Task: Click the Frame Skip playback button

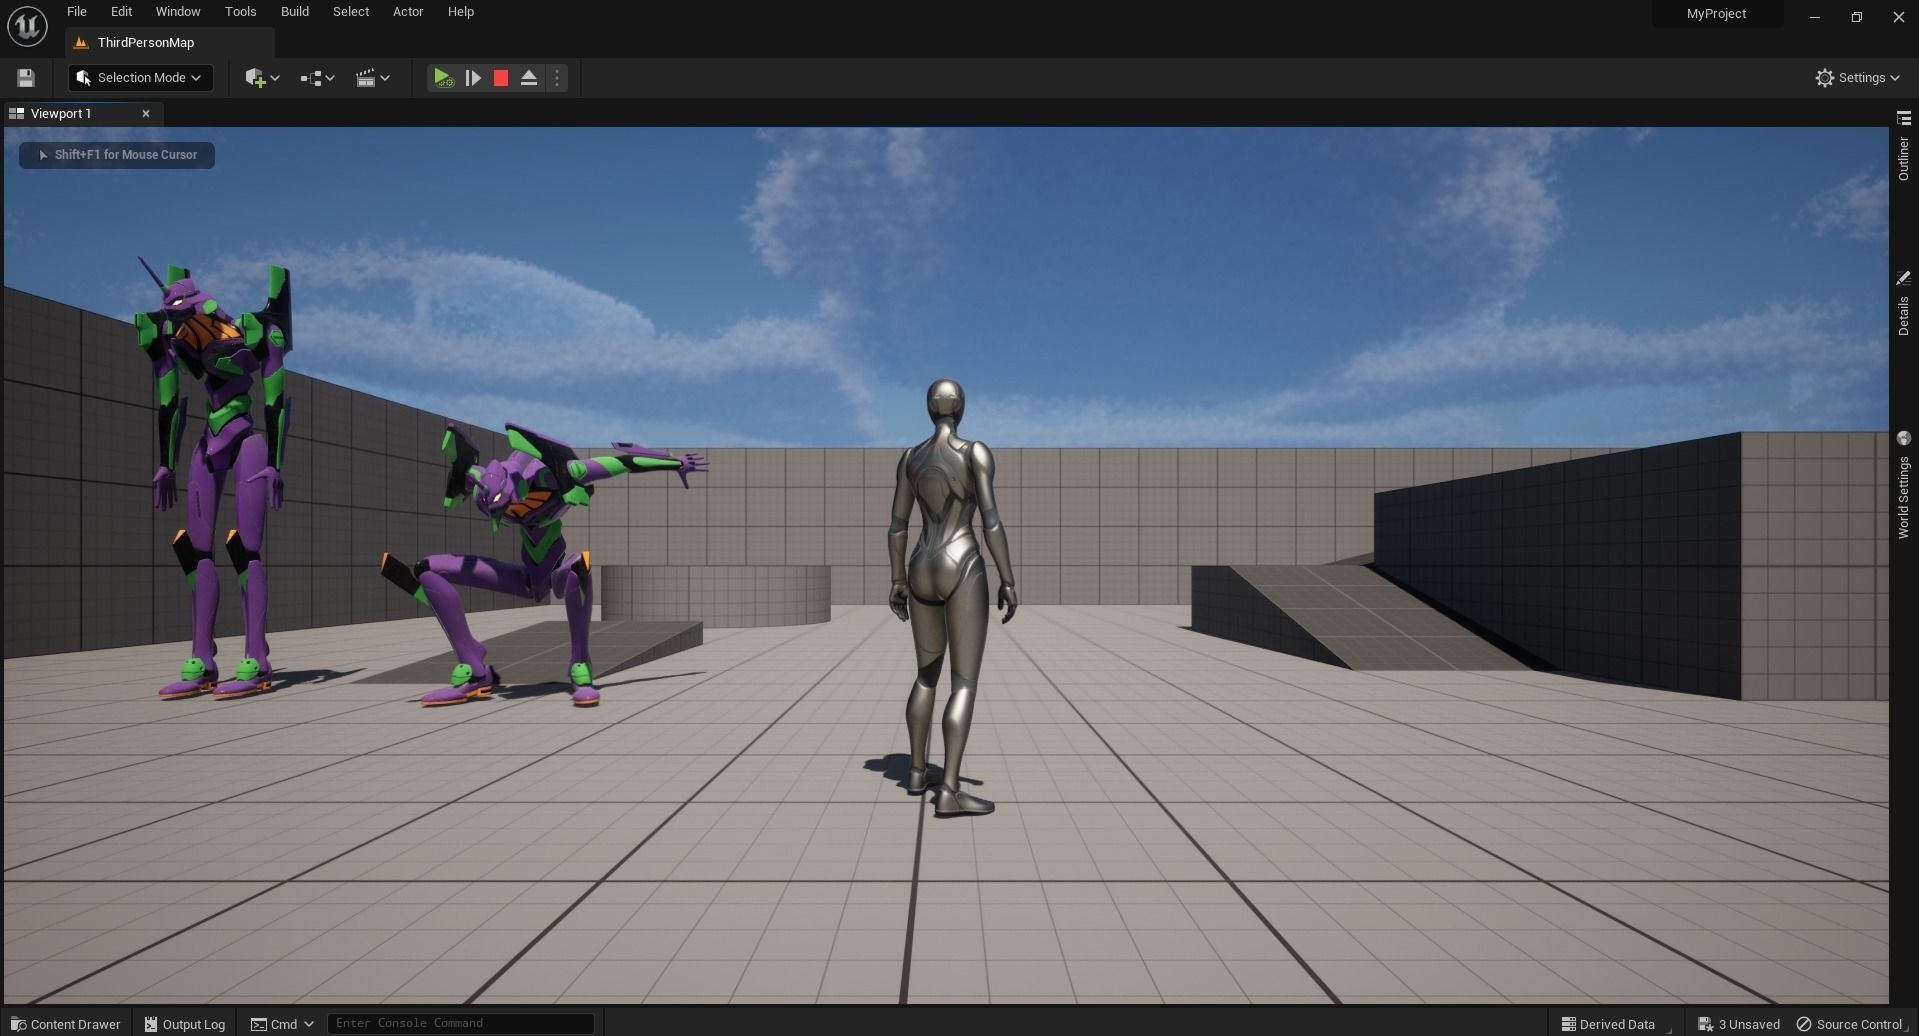Action: click(x=473, y=78)
